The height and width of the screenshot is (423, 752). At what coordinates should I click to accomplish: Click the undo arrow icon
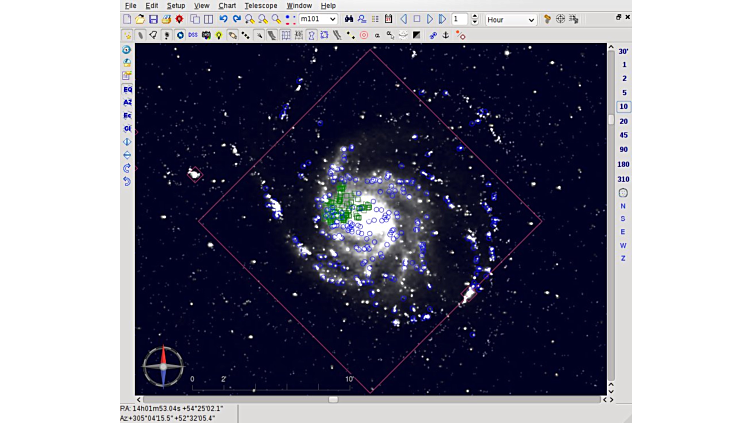click(x=223, y=19)
